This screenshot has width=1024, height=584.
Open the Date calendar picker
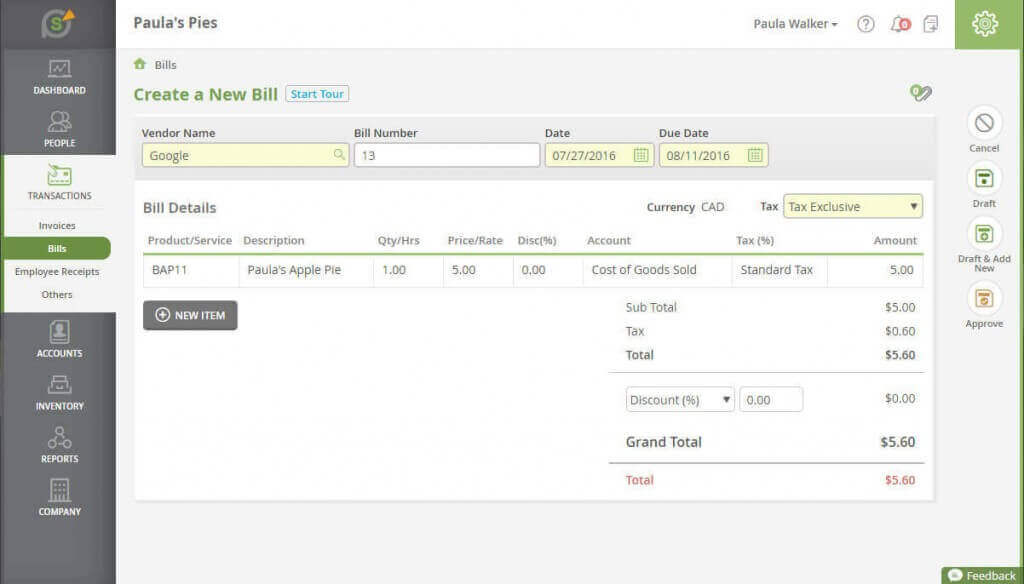641,155
